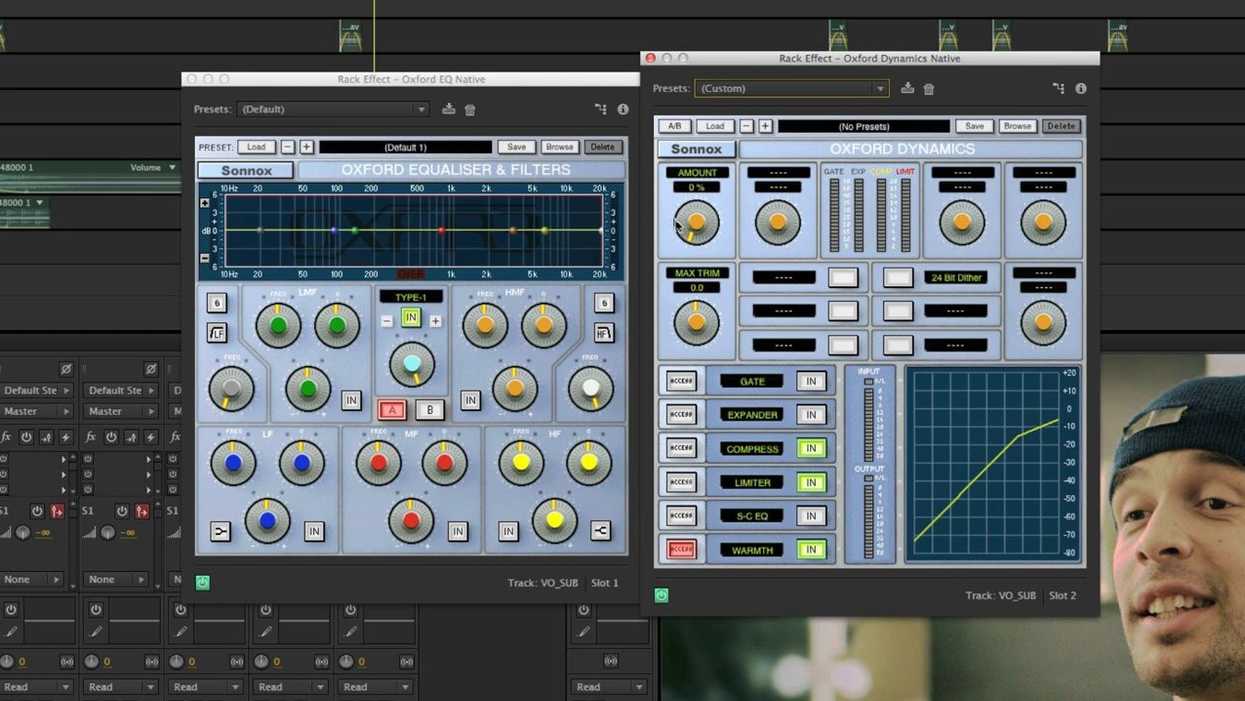Select EQ comparison setting B
Viewport: 1245px width, 701px height.
click(x=430, y=410)
